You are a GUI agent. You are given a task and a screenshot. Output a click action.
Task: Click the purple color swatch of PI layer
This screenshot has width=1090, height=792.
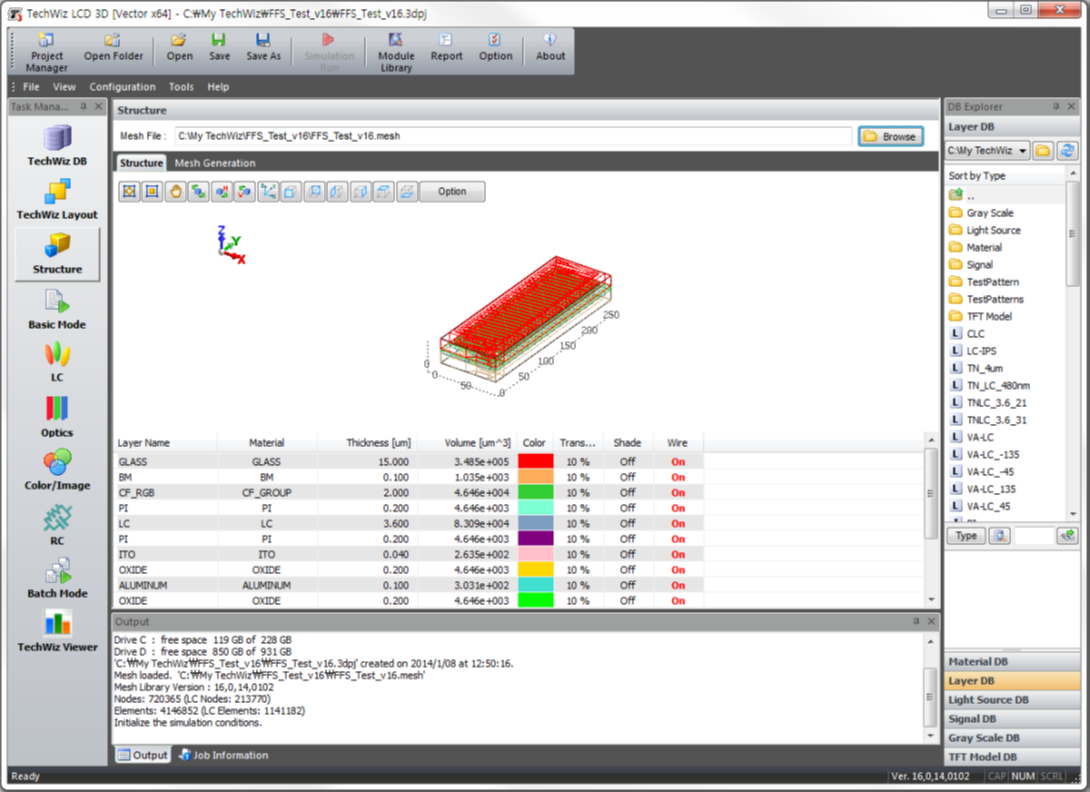click(x=535, y=539)
